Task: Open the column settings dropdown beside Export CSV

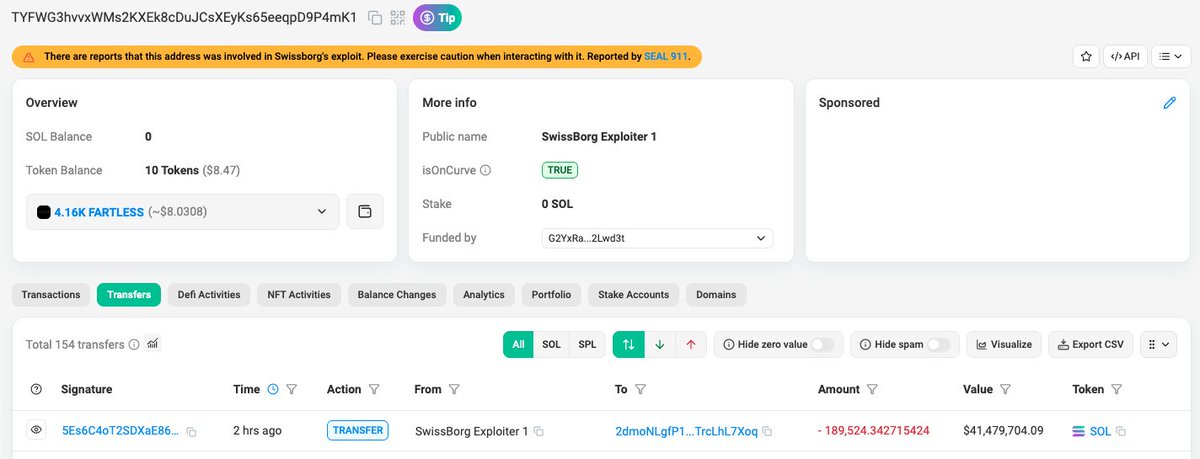Action: coord(1158,344)
